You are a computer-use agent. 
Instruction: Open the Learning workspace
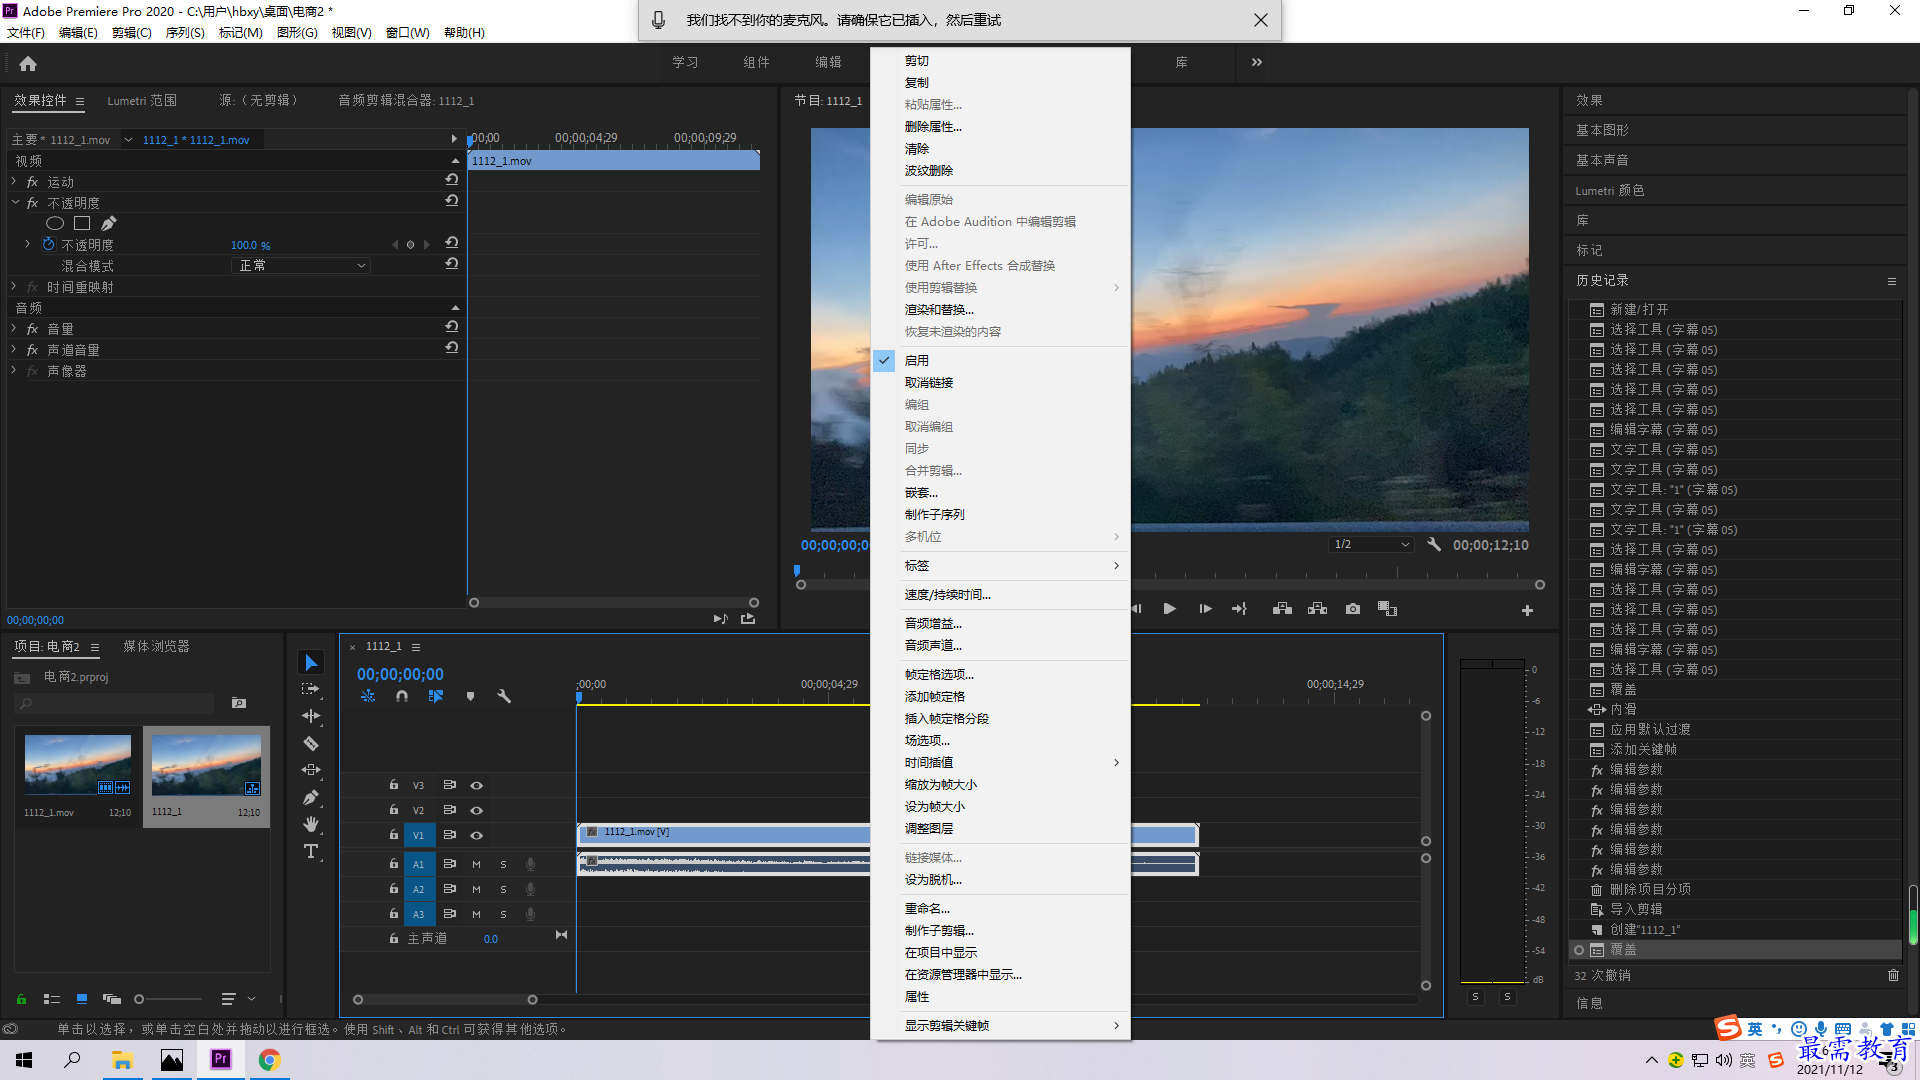tap(685, 62)
